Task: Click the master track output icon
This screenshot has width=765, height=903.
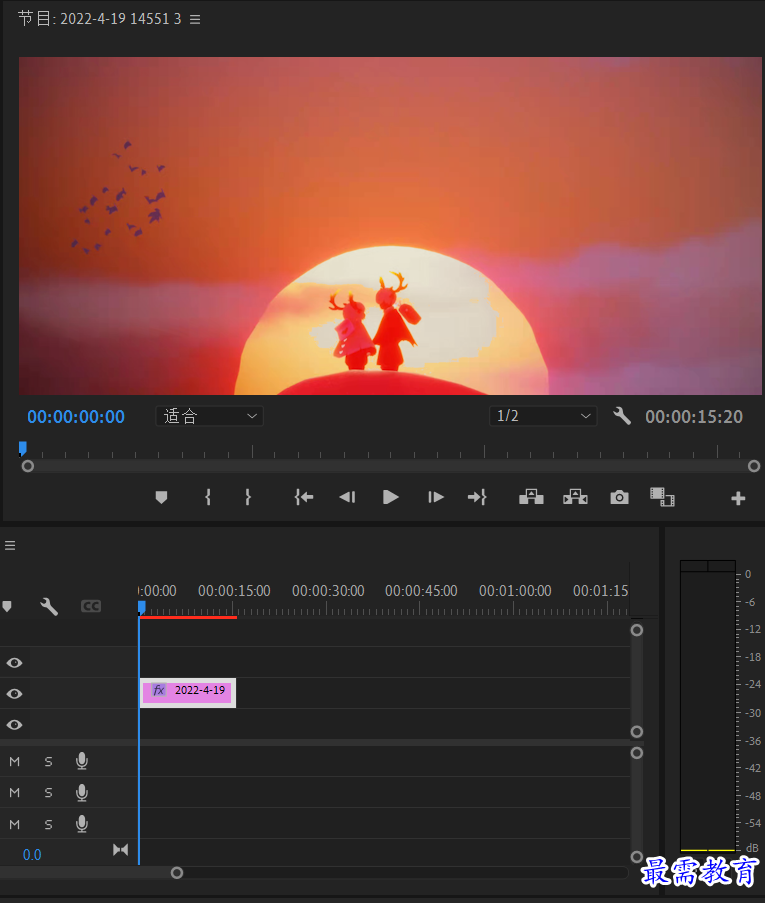Action: pyautogui.click(x=120, y=850)
